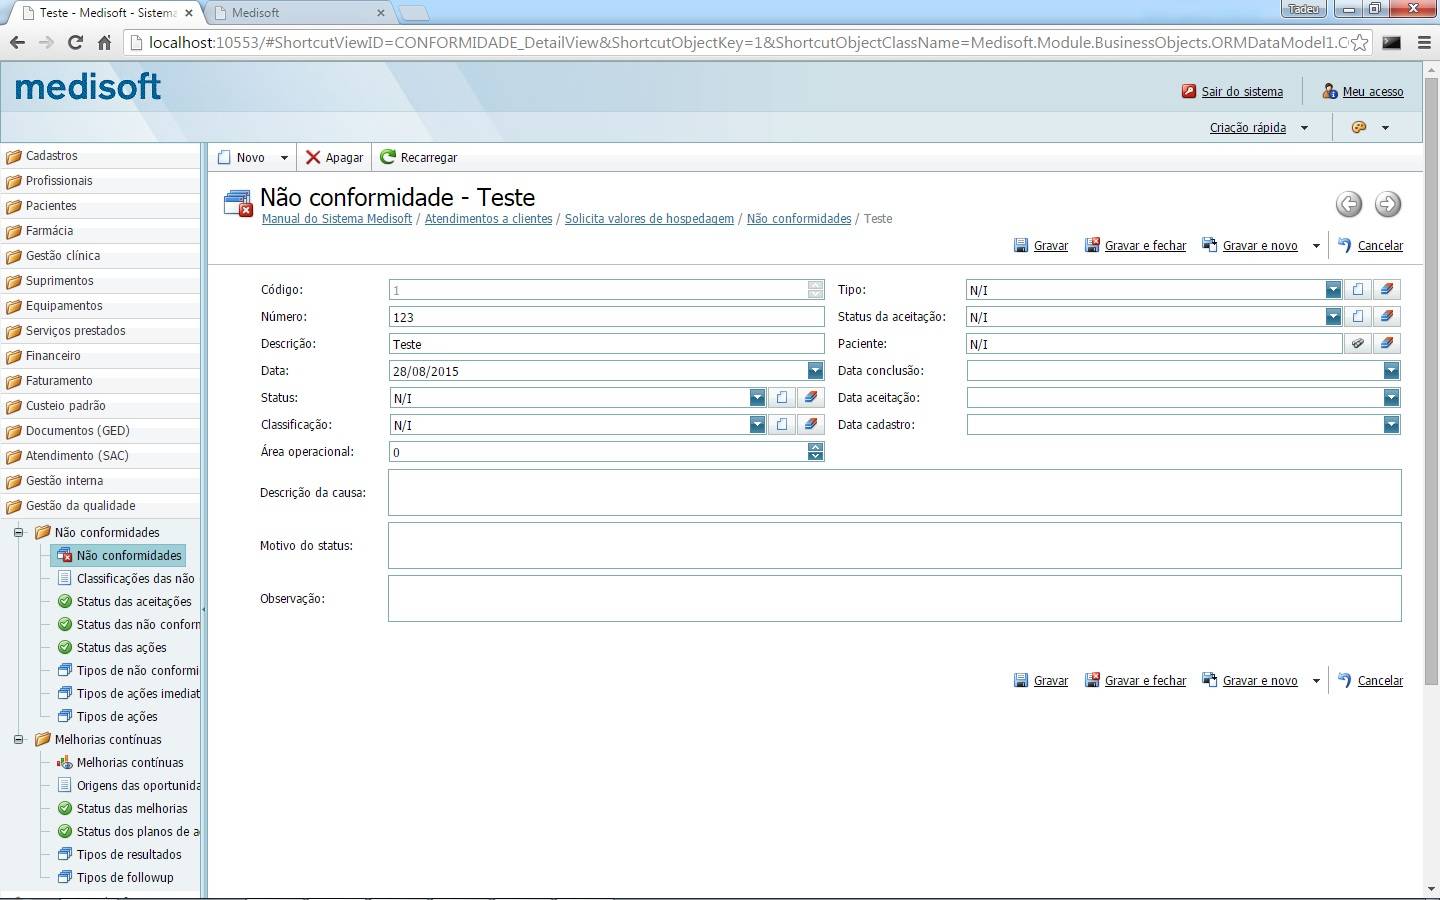Select Status das aceitações tree item

(134, 602)
